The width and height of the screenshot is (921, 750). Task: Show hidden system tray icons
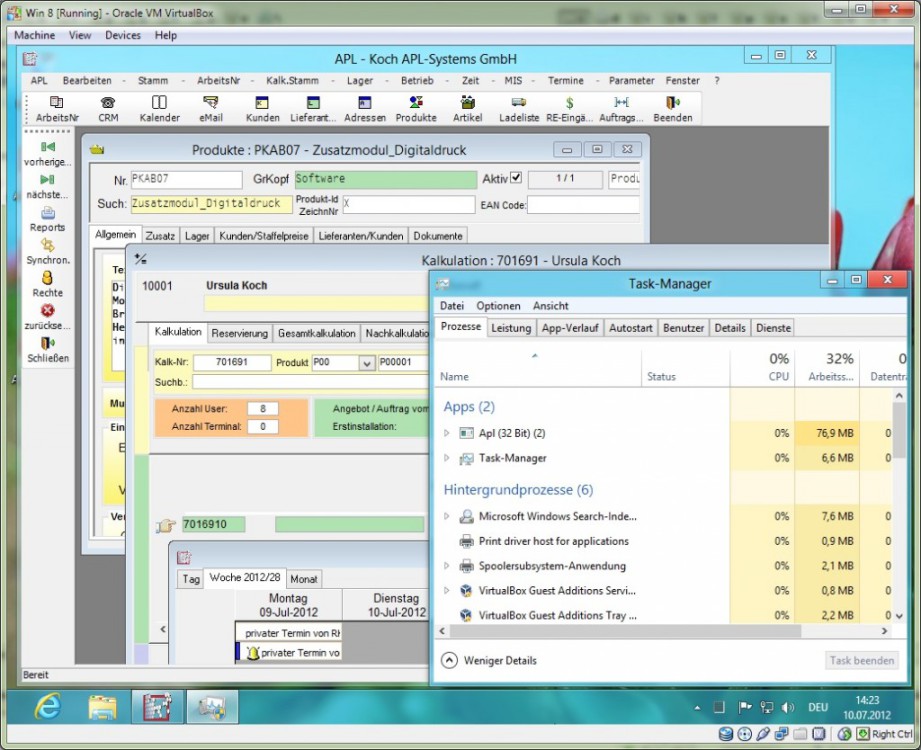point(697,708)
